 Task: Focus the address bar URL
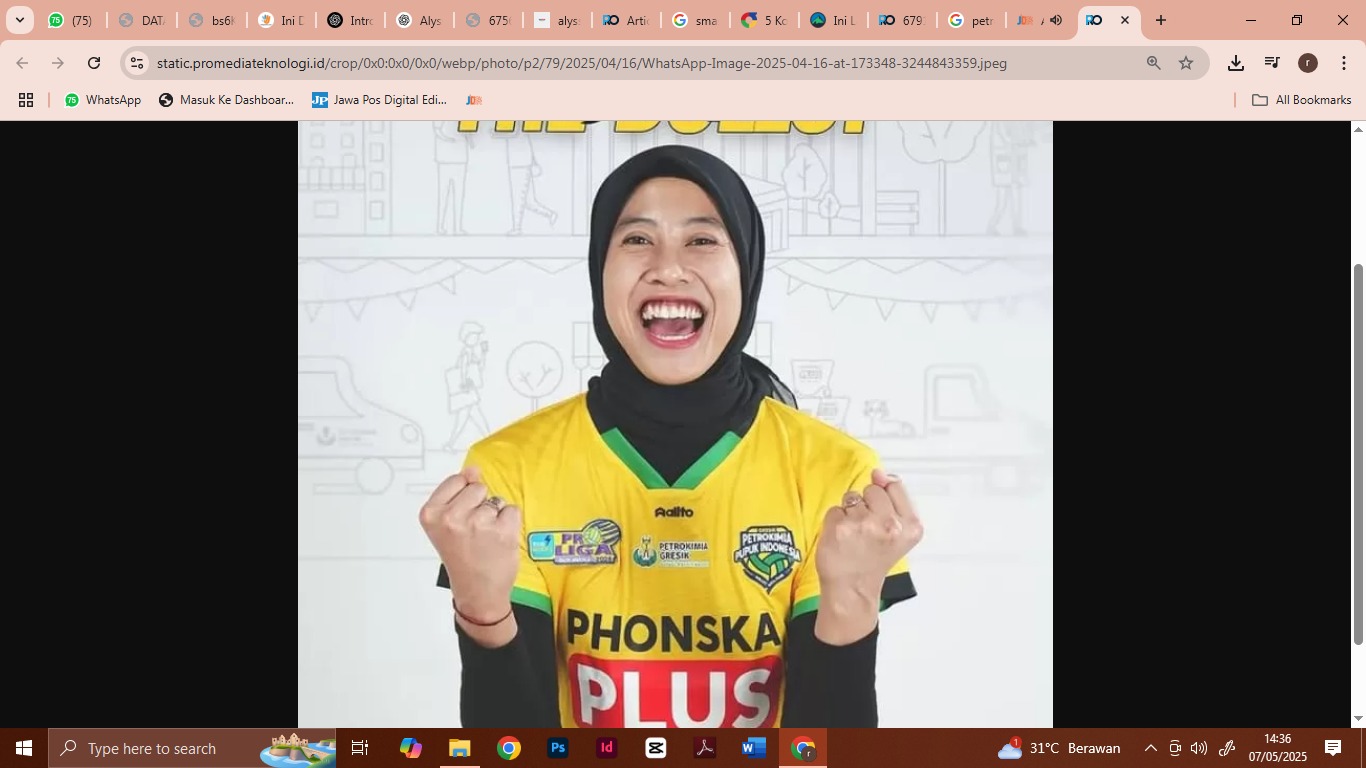click(581, 63)
